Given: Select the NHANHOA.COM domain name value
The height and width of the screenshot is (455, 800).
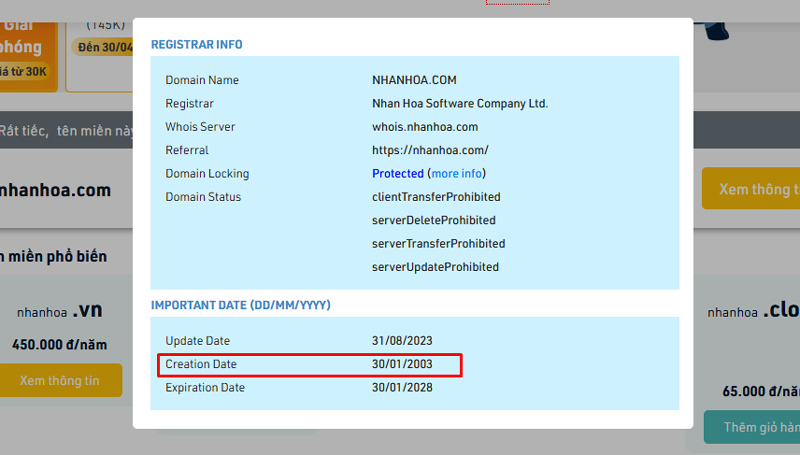Looking at the screenshot, I should (414, 80).
